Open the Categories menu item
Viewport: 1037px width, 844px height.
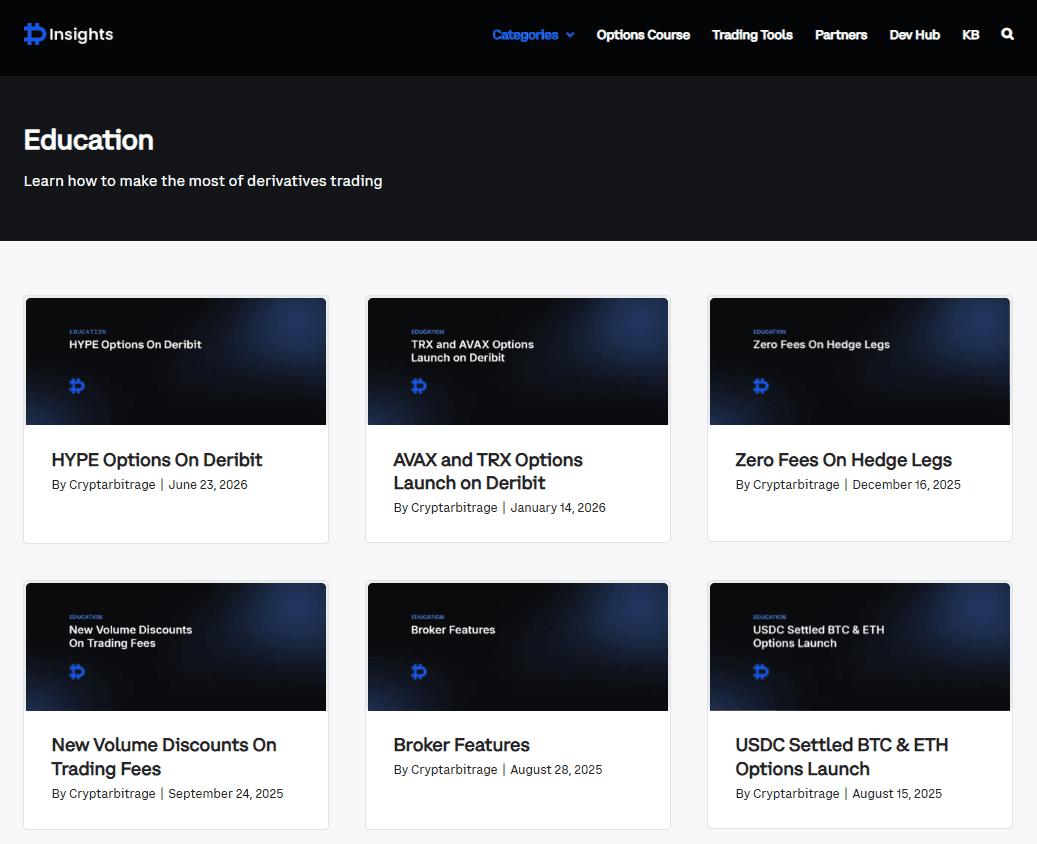point(525,35)
